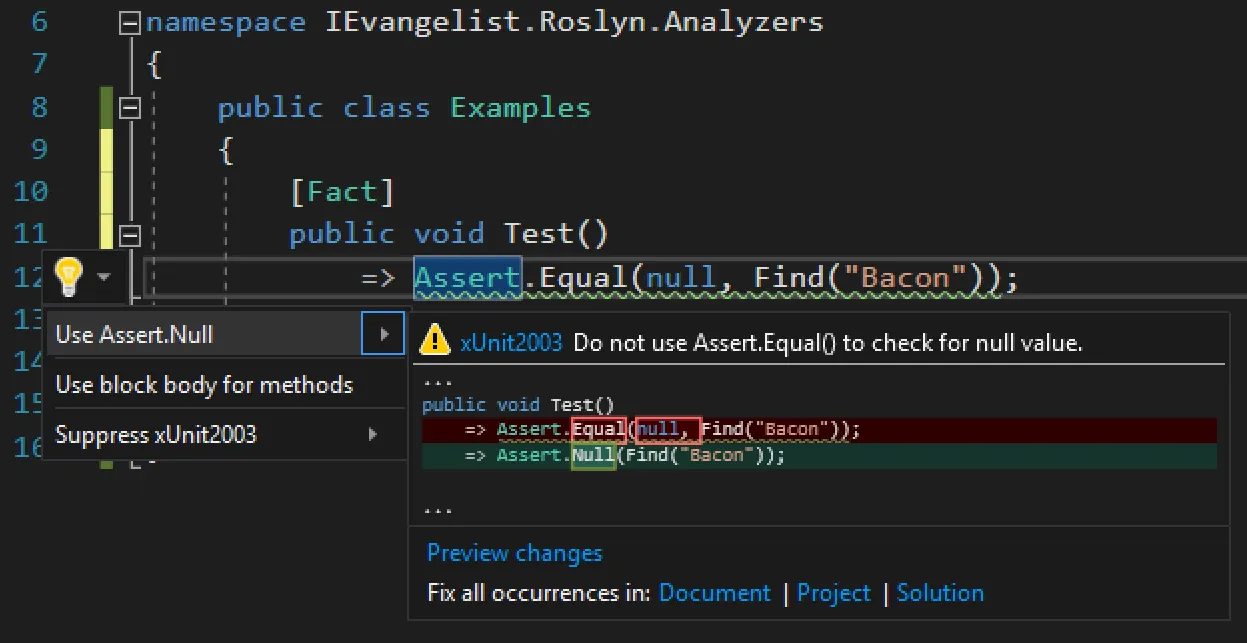1247x643 pixels.
Task: Collapse the Examples class outline box
Action: click(x=130, y=108)
